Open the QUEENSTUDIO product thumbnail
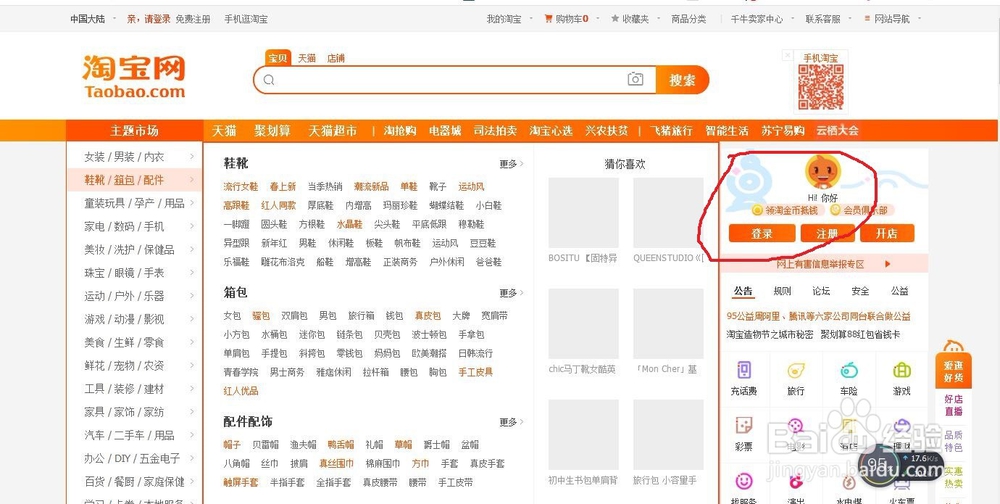 click(x=668, y=212)
